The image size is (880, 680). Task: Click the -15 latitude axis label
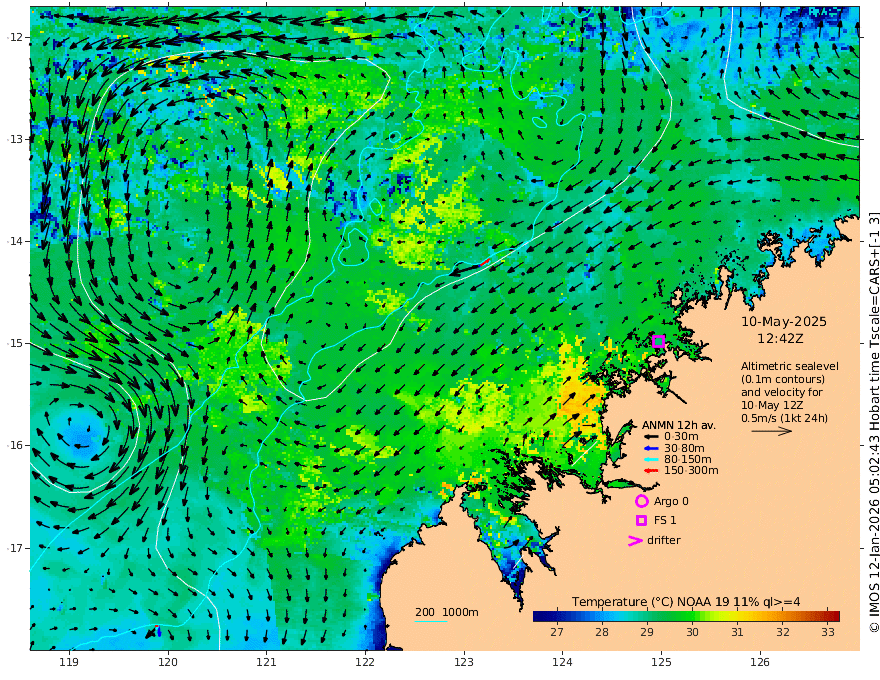pyautogui.click(x=15, y=343)
